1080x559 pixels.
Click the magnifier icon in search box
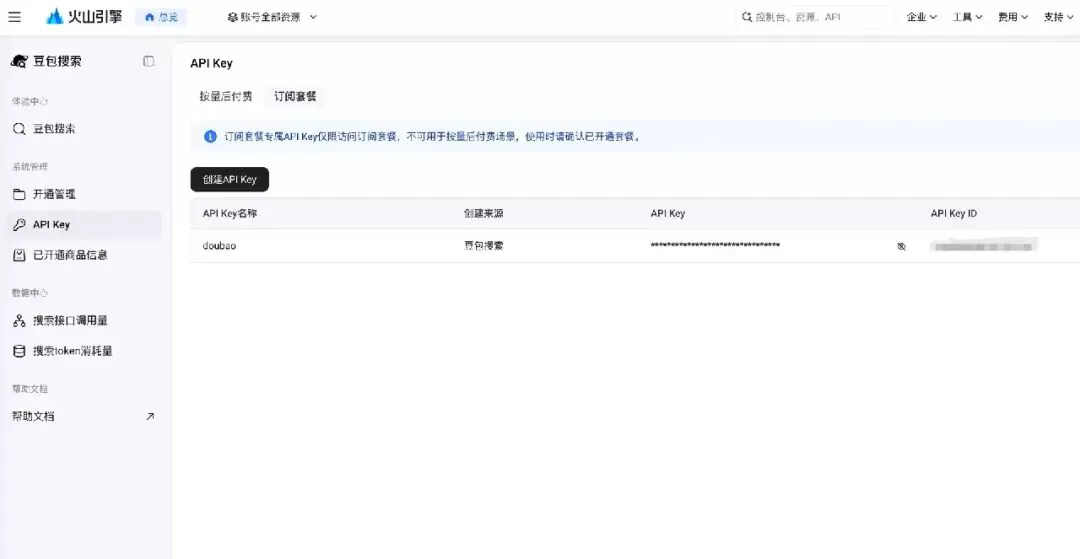pos(747,17)
